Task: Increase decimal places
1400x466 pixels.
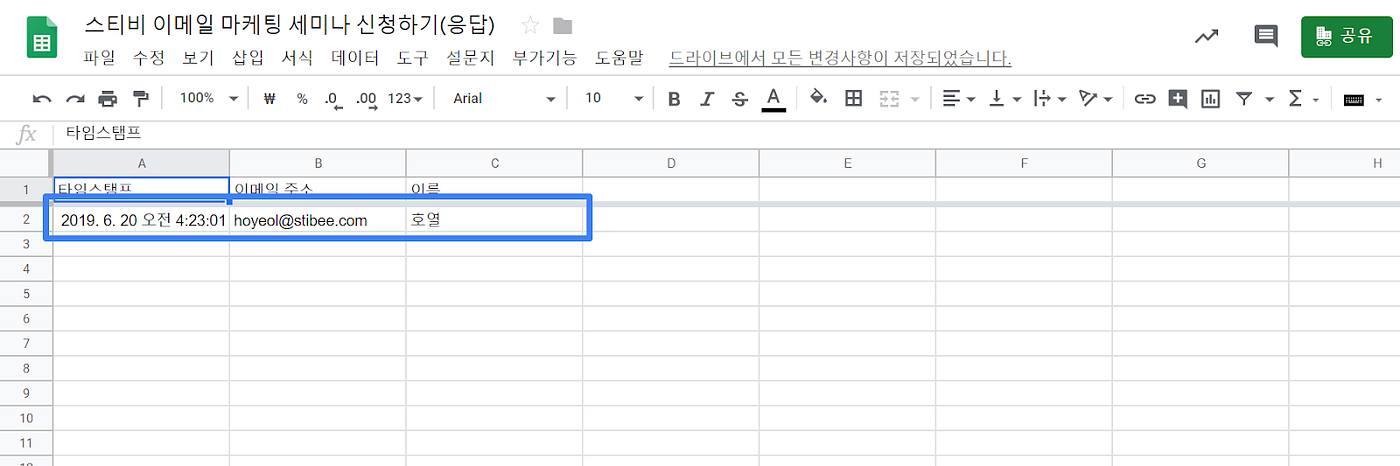Action: [x=366, y=98]
